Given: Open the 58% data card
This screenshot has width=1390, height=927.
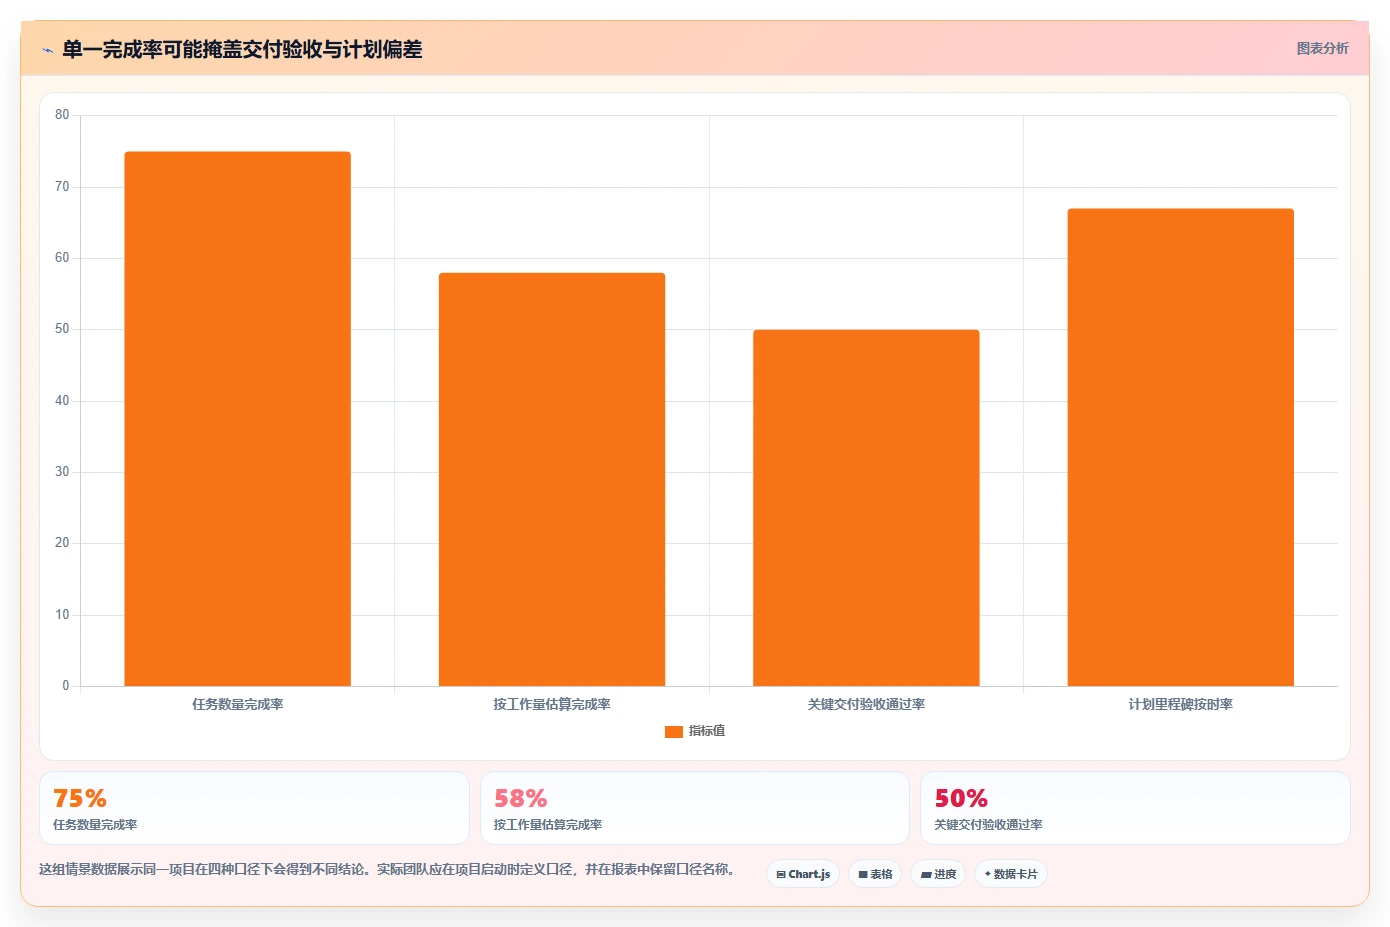Looking at the screenshot, I should coord(695,808).
